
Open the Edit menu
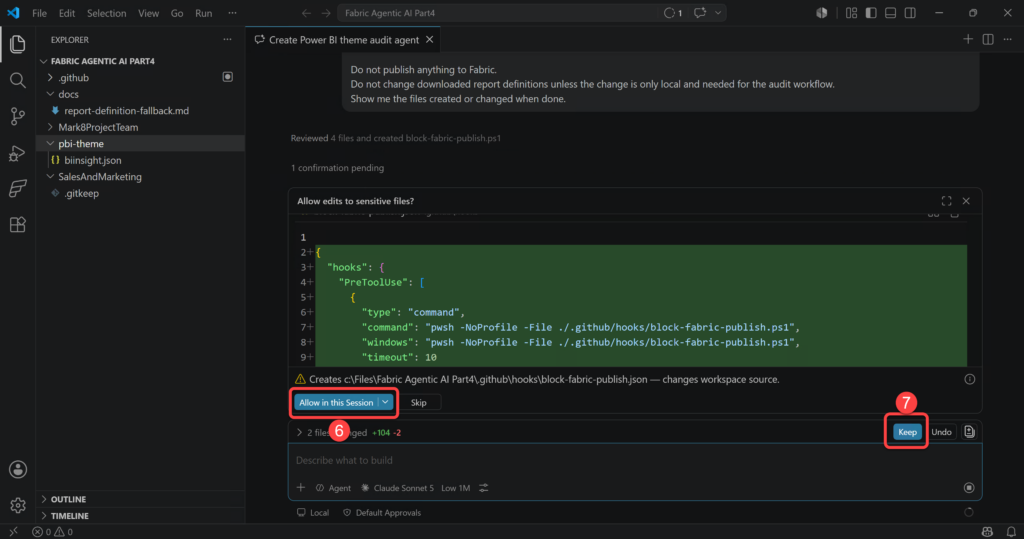click(67, 13)
